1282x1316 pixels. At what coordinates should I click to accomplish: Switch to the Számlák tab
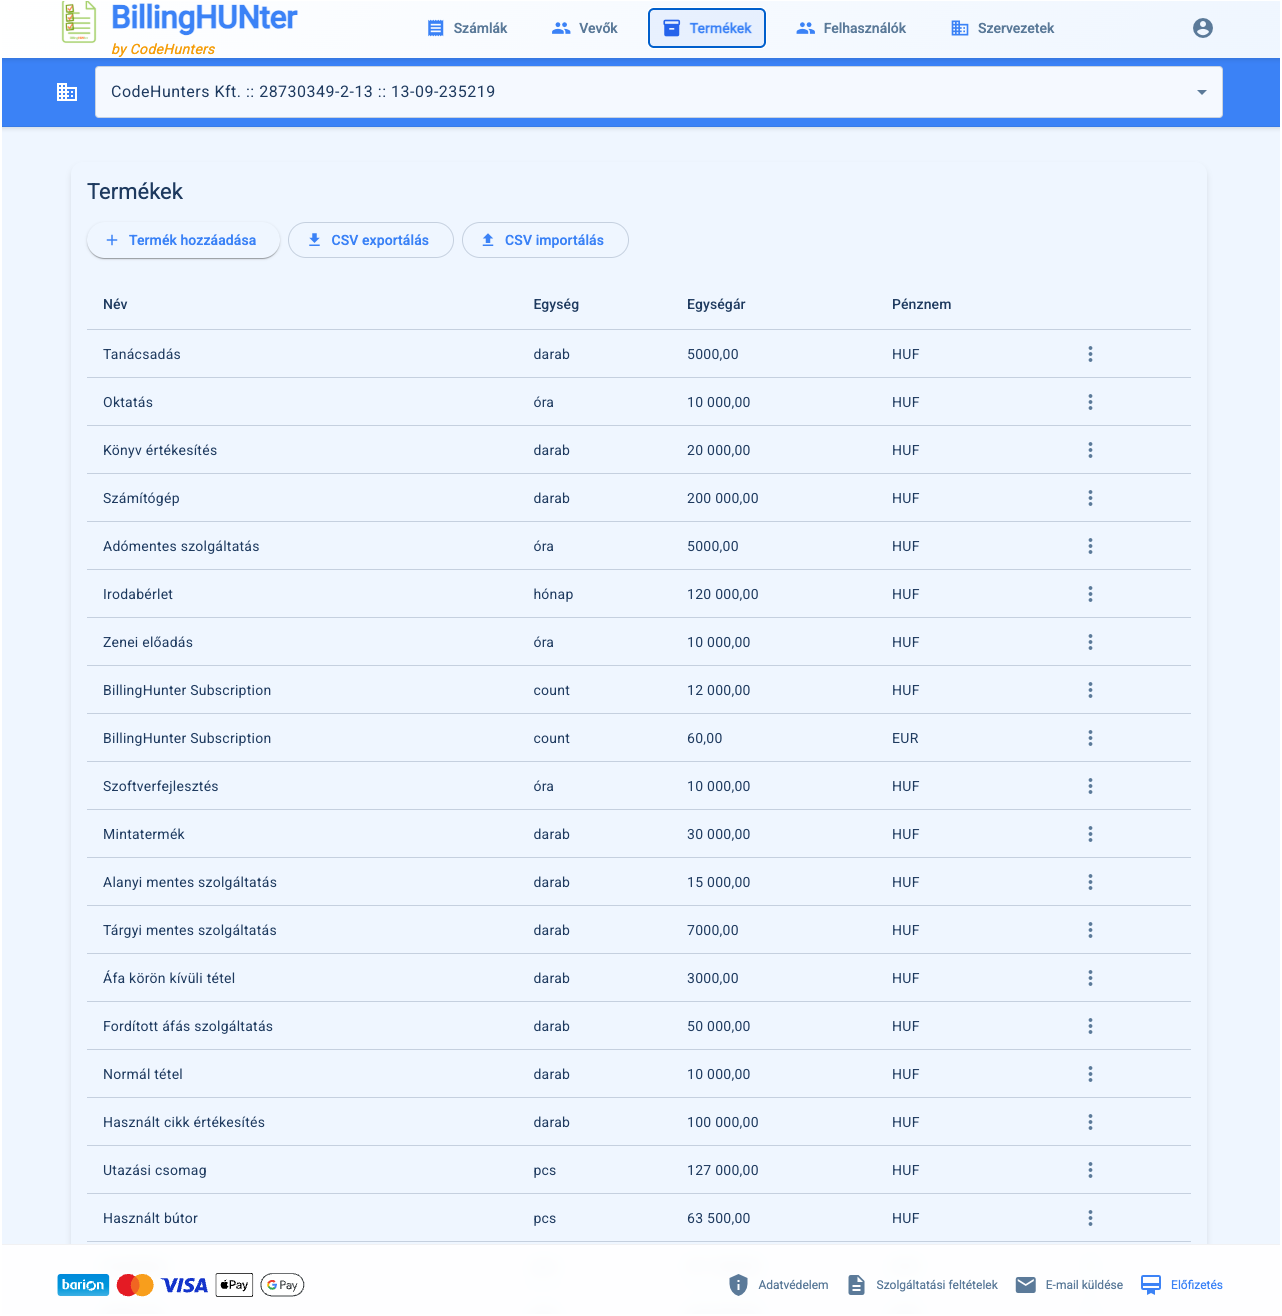pos(467,28)
